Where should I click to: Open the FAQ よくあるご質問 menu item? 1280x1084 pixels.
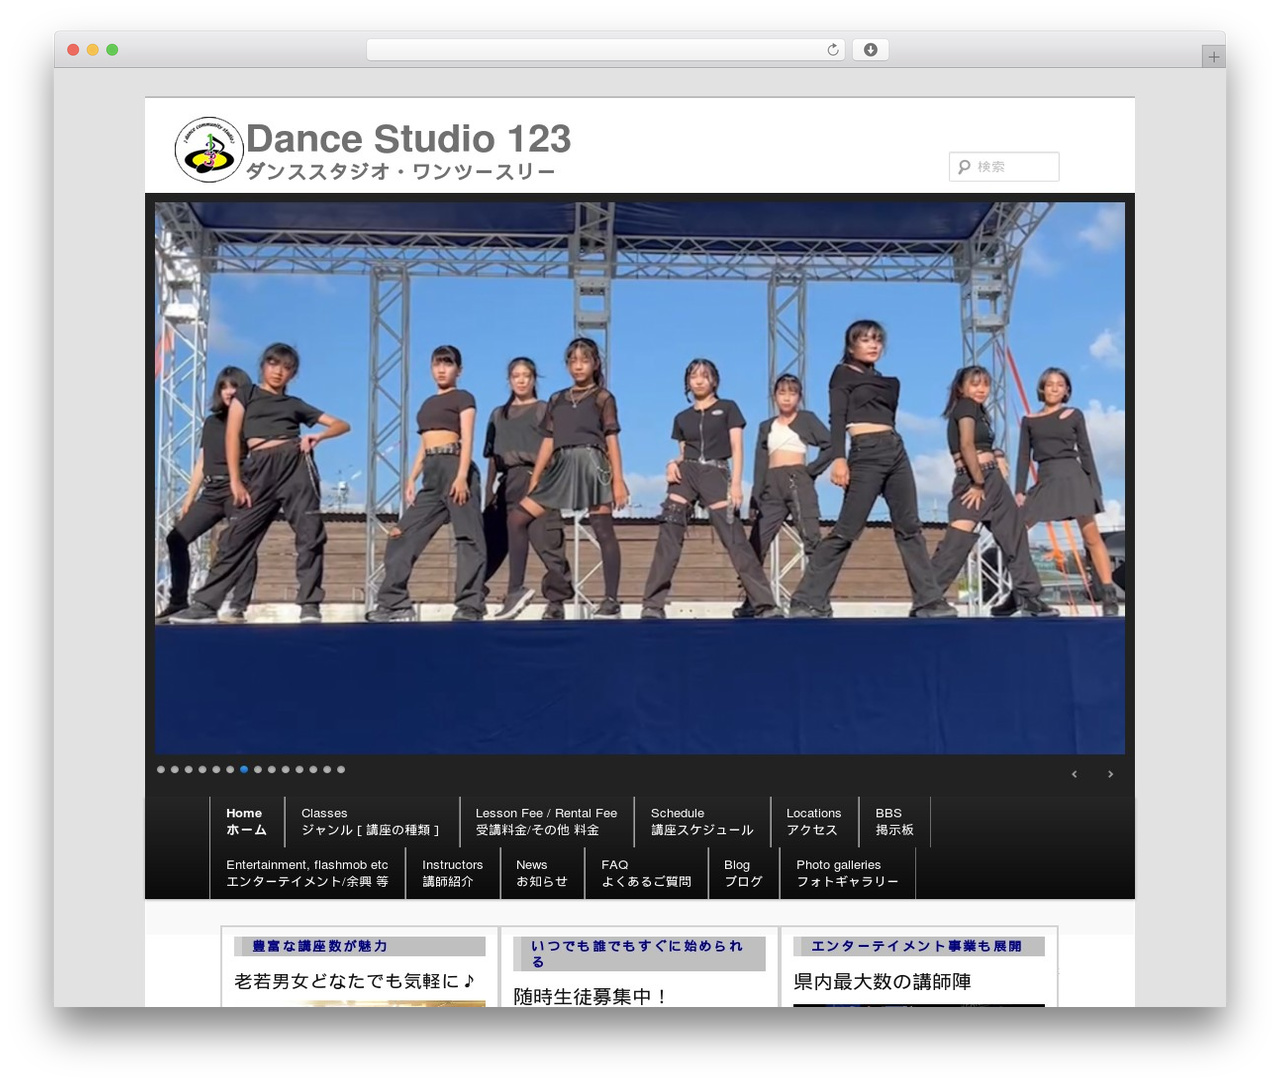point(647,873)
